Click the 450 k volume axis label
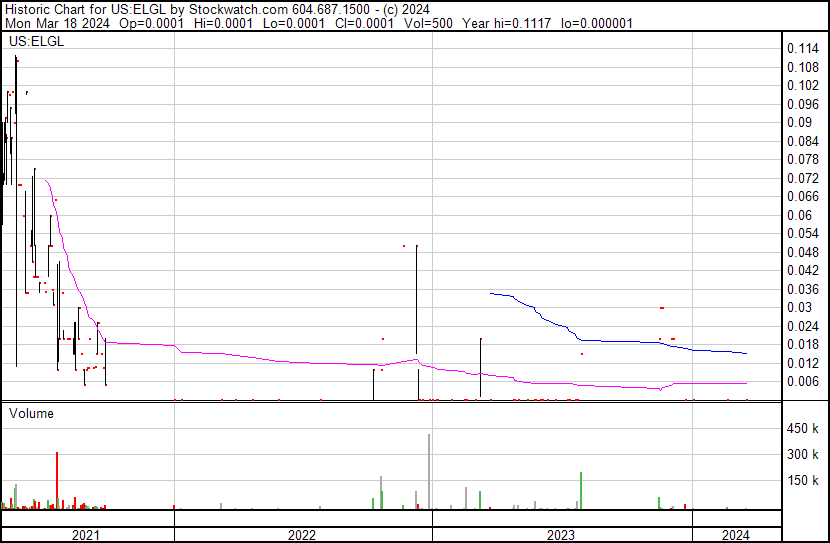 [x=803, y=429]
